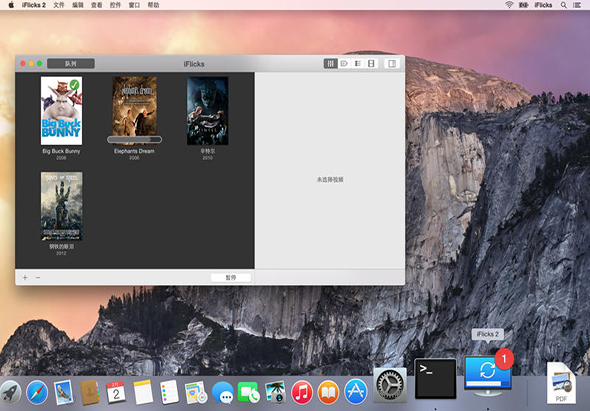Switch to the poster grid view
Screen dimensions: 590x411
pyautogui.click(x=330, y=64)
